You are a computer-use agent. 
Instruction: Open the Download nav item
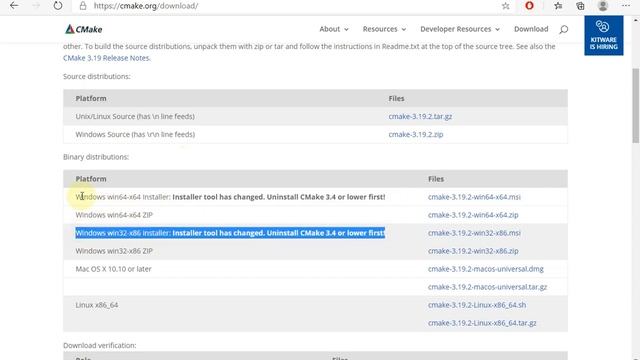point(531,29)
